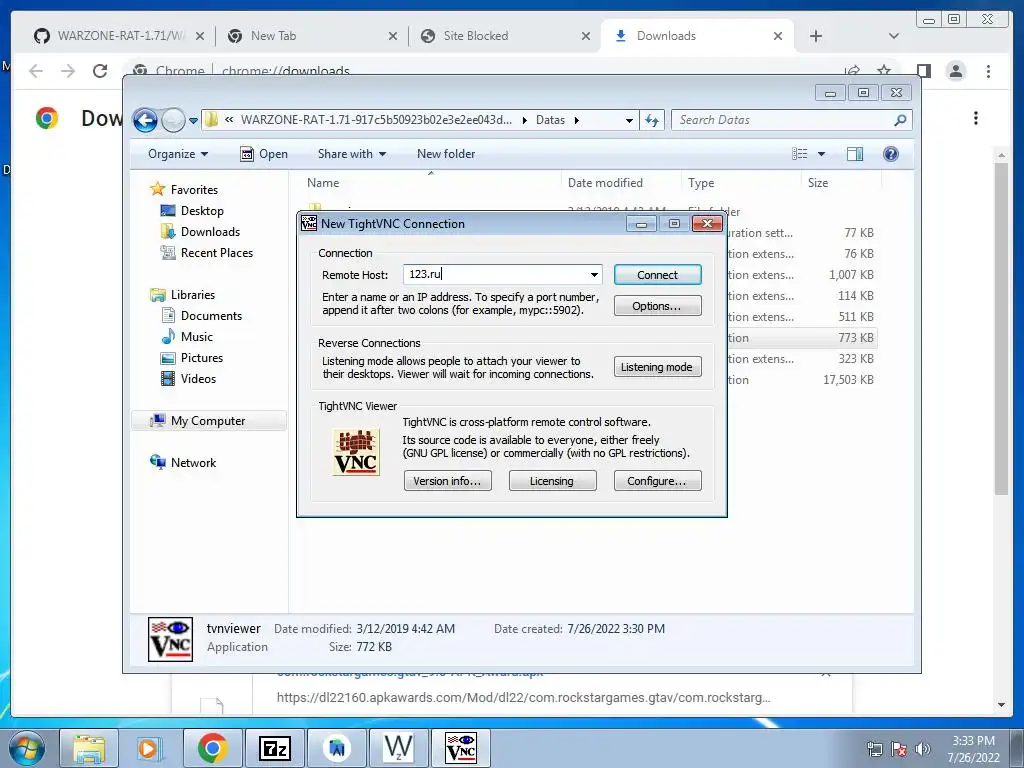This screenshot has height=768, width=1024.
Task: Expand the view options dropdown arrow
Action: tap(822, 154)
